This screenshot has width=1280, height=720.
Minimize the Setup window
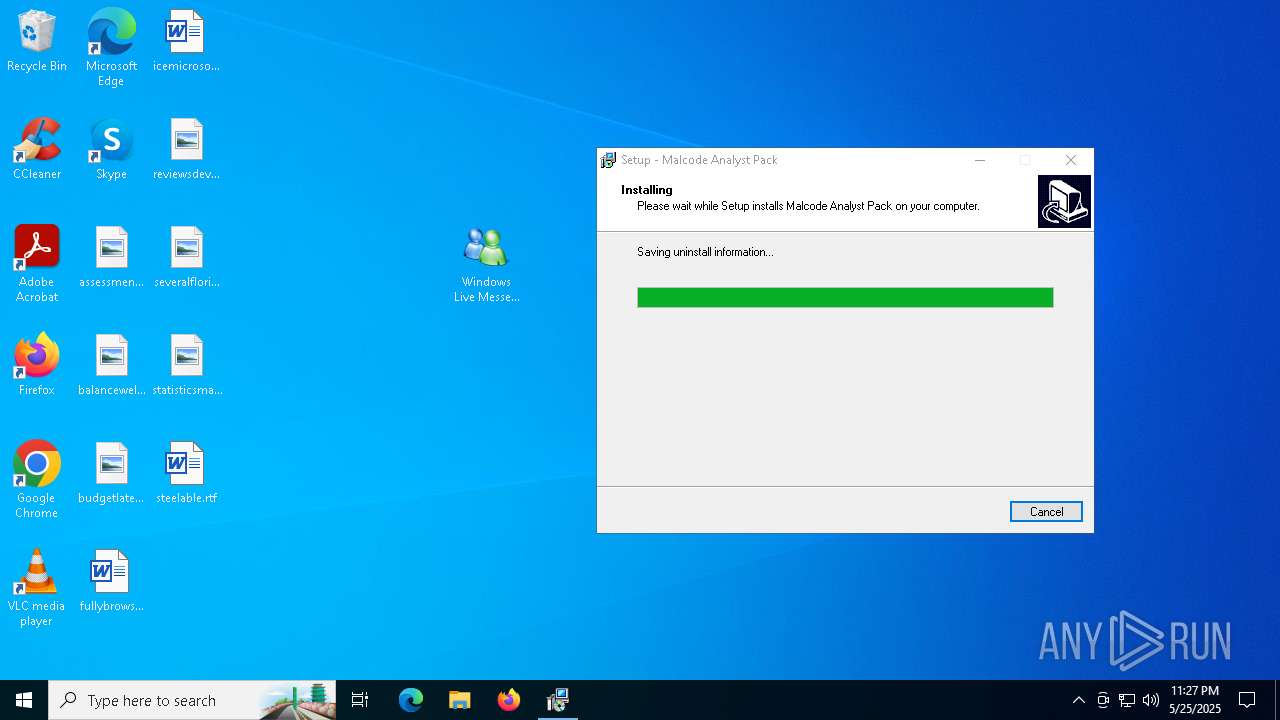point(980,160)
